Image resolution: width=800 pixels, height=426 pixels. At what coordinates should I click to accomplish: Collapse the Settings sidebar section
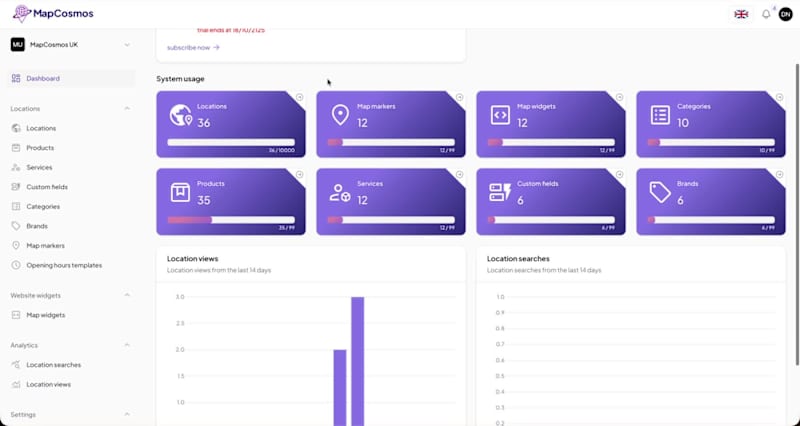(x=127, y=415)
